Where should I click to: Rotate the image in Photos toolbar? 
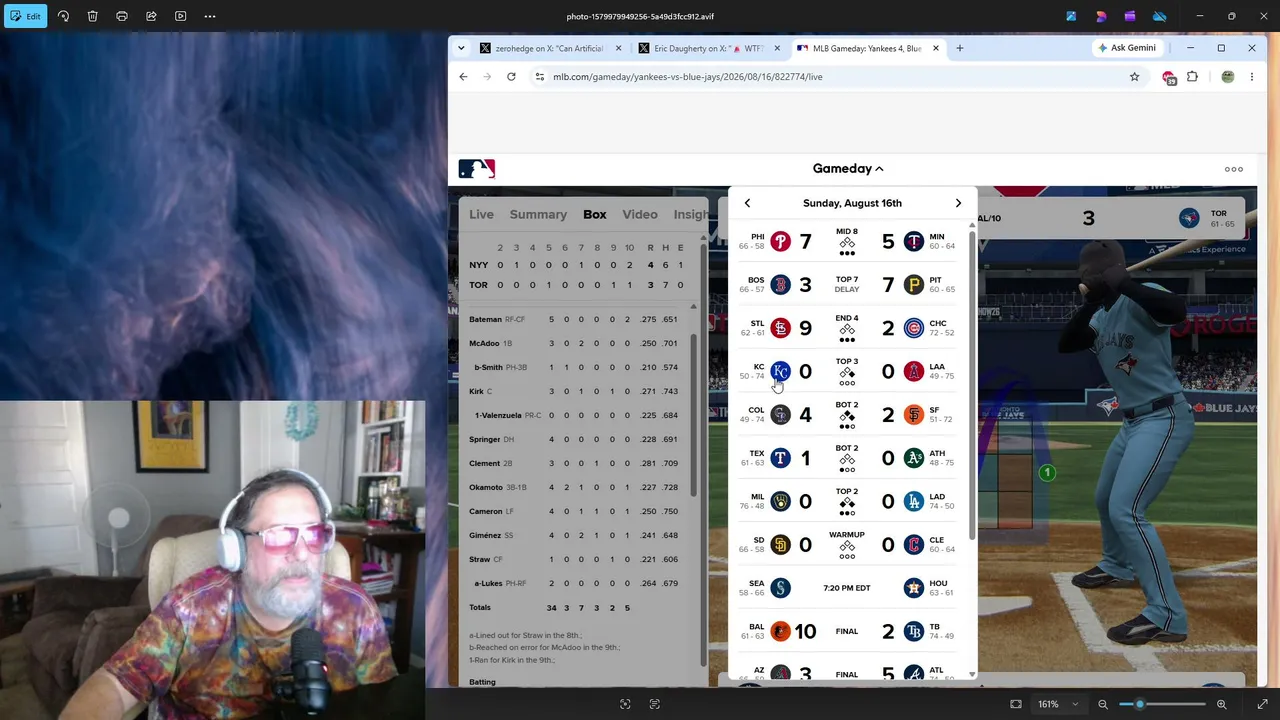[x=63, y=16]
